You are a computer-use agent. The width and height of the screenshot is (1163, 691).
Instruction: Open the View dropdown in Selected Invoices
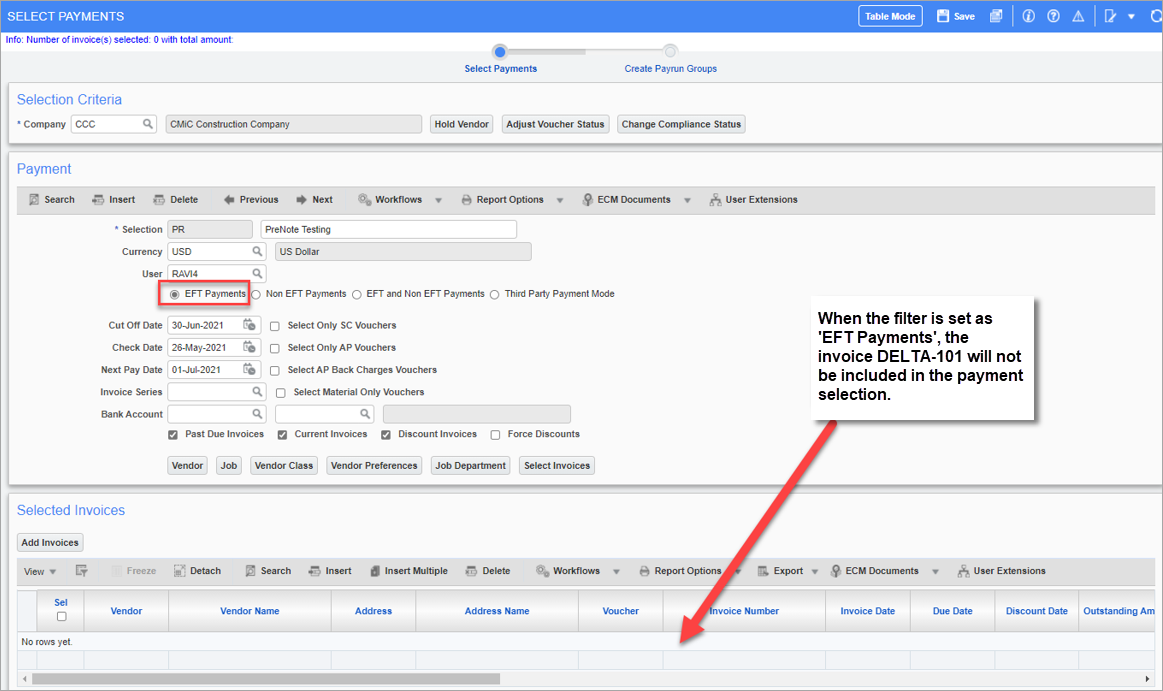40,571
